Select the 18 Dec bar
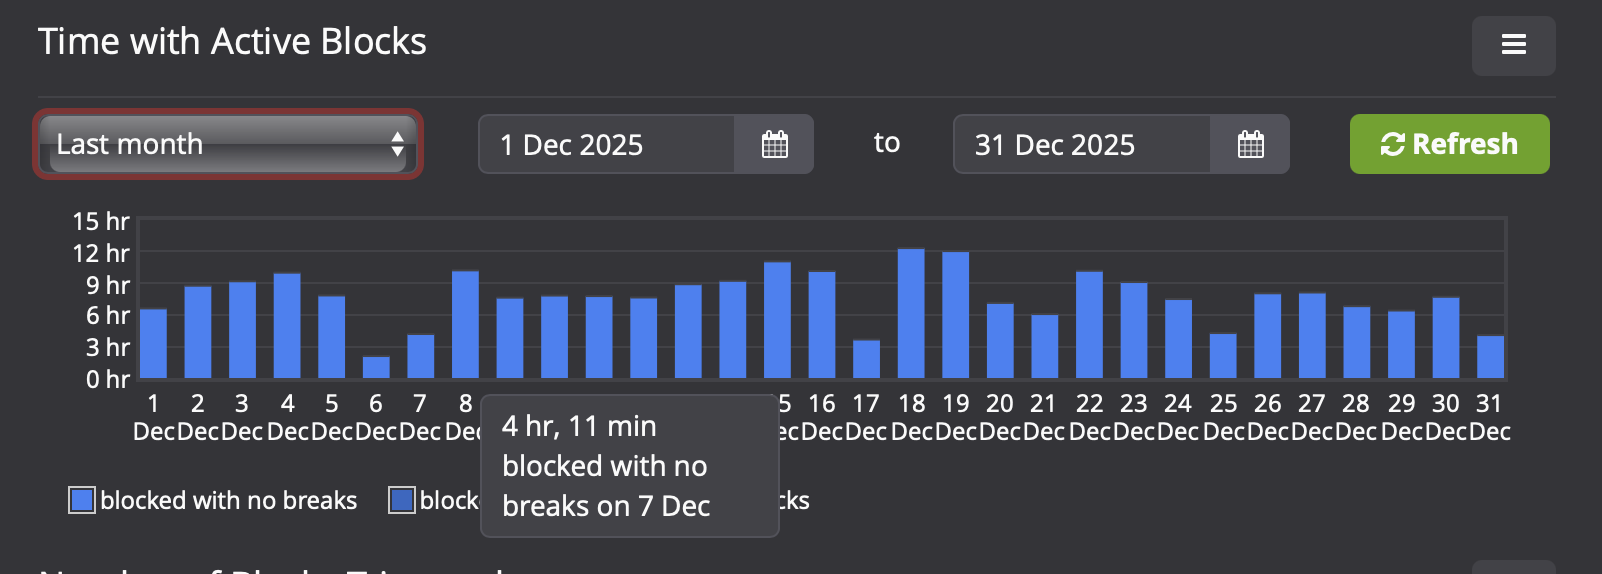1602x574 pixels. coord(911,314)
